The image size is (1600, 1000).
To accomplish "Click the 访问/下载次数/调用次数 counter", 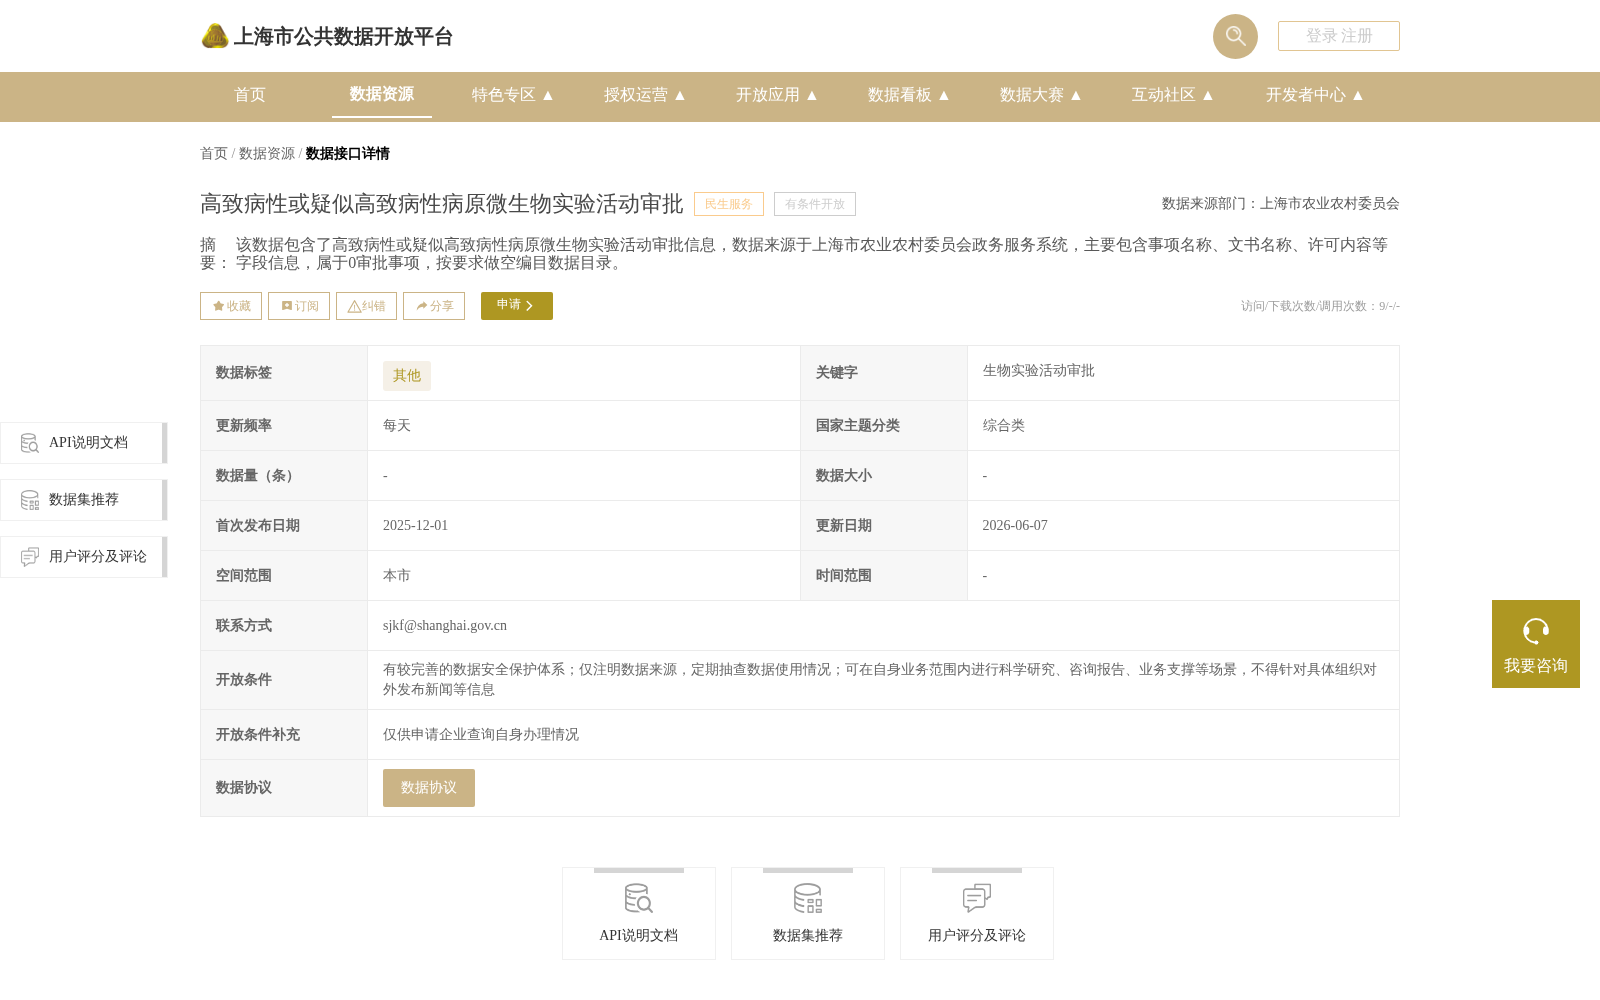I will click(1320, 306).
